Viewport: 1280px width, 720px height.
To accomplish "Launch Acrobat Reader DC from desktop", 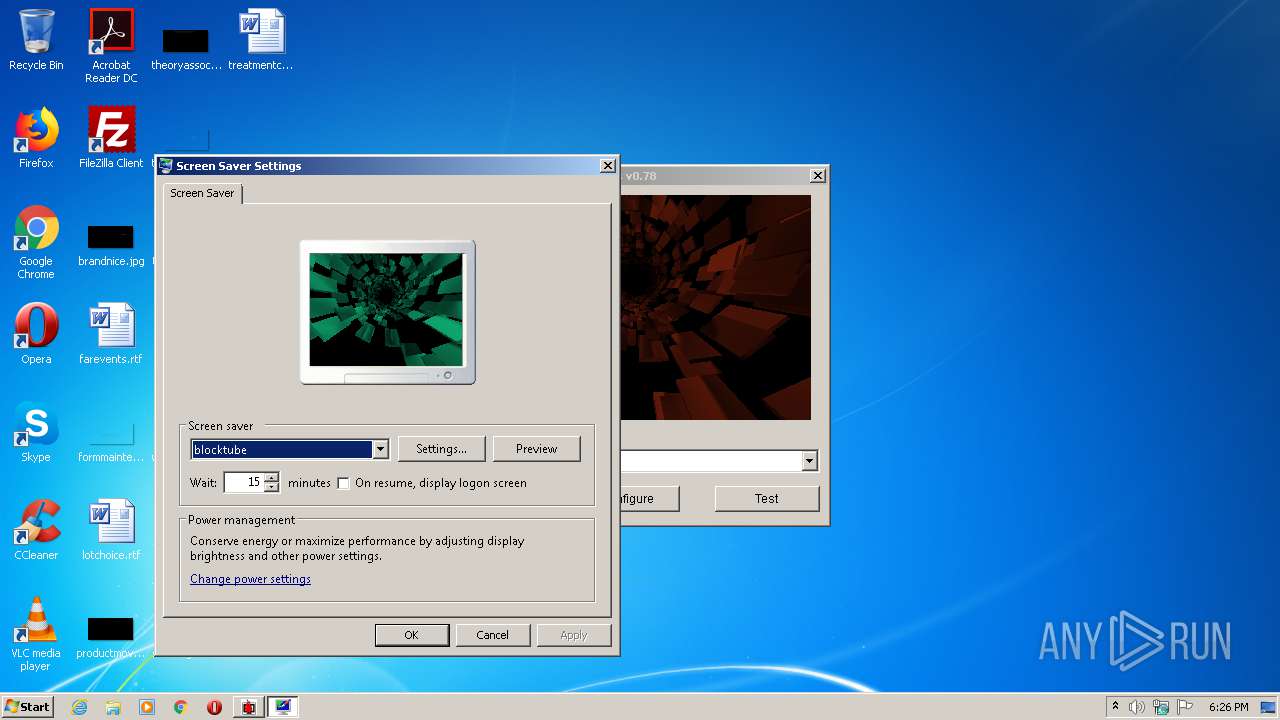I will pyautogui.click(x=111, y=47).
